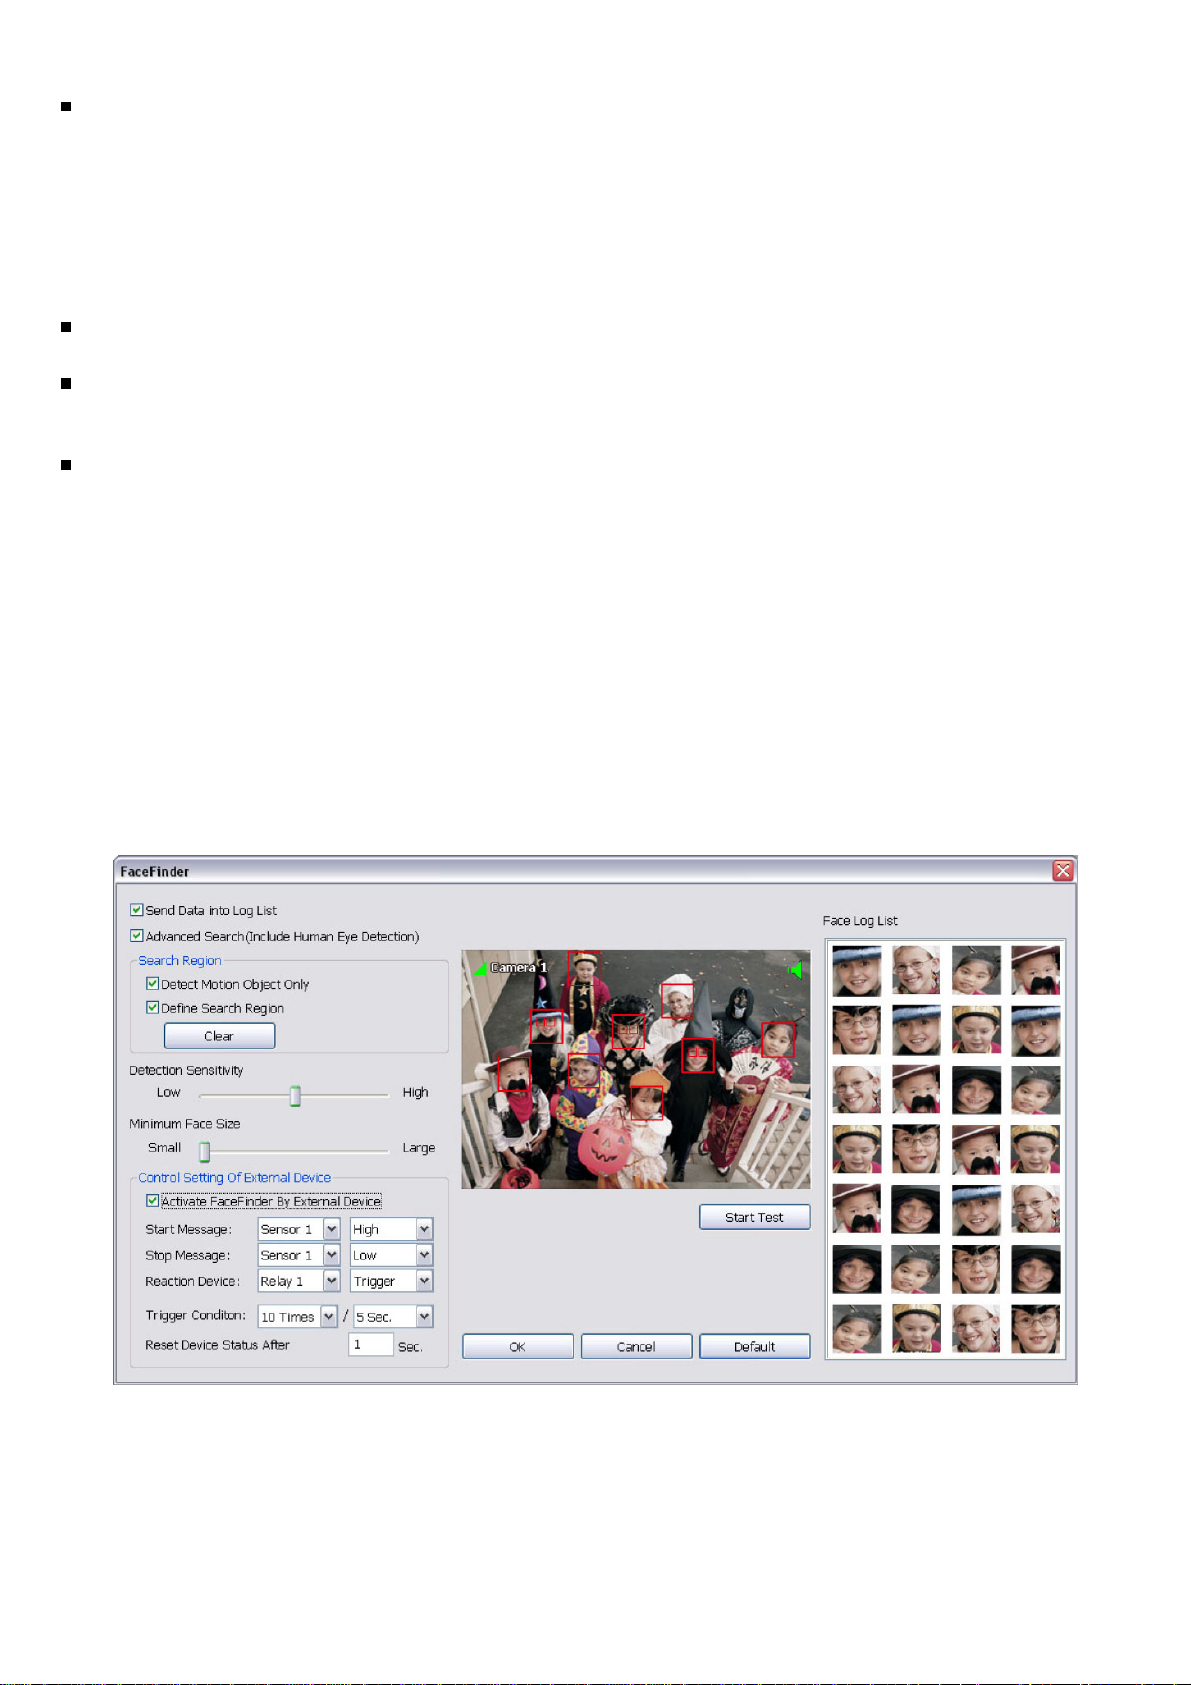Click the 'Stop Message:' label
1191x1685 pixels.
[187, 1256]
